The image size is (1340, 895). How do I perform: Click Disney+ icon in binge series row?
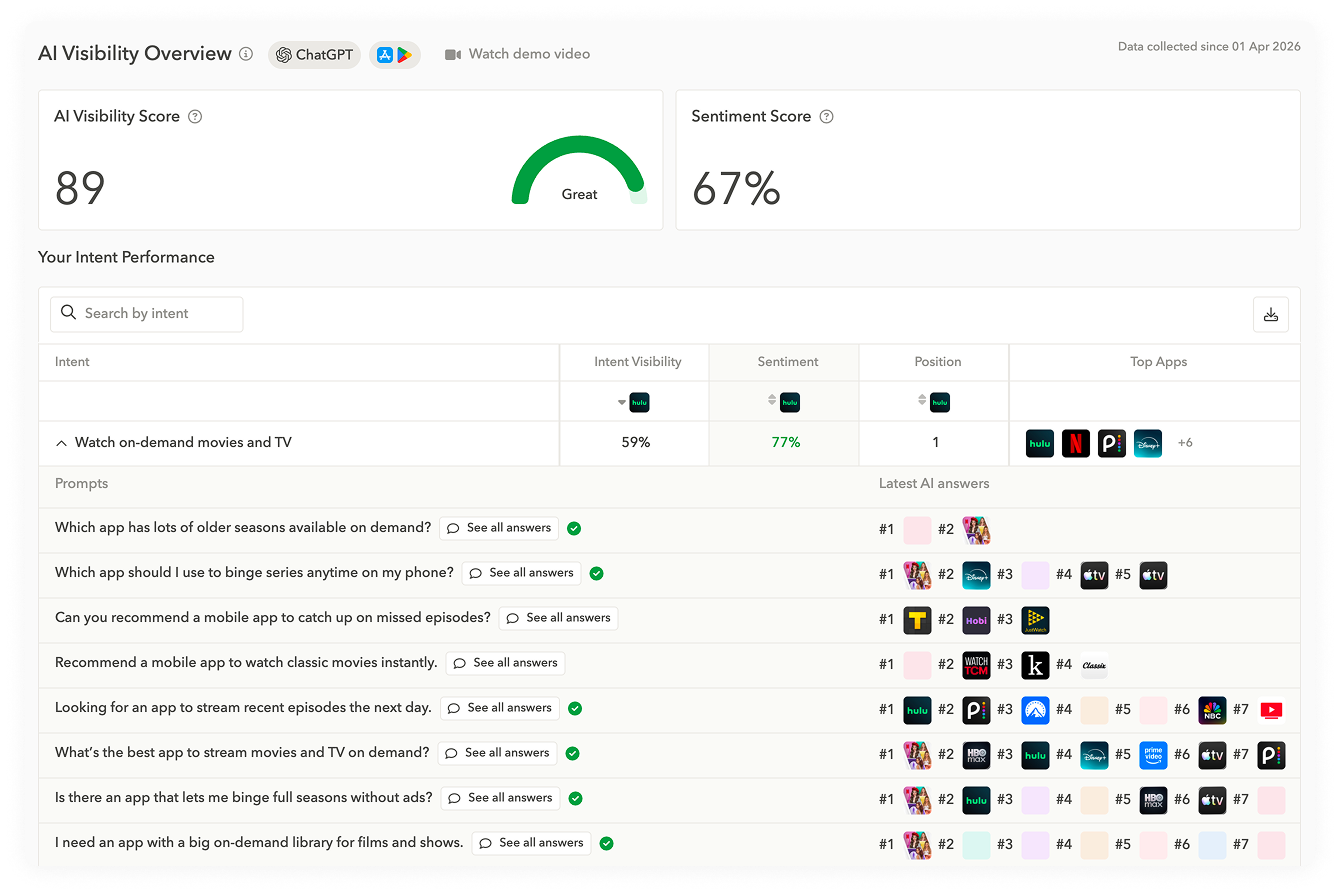[976, 575]
